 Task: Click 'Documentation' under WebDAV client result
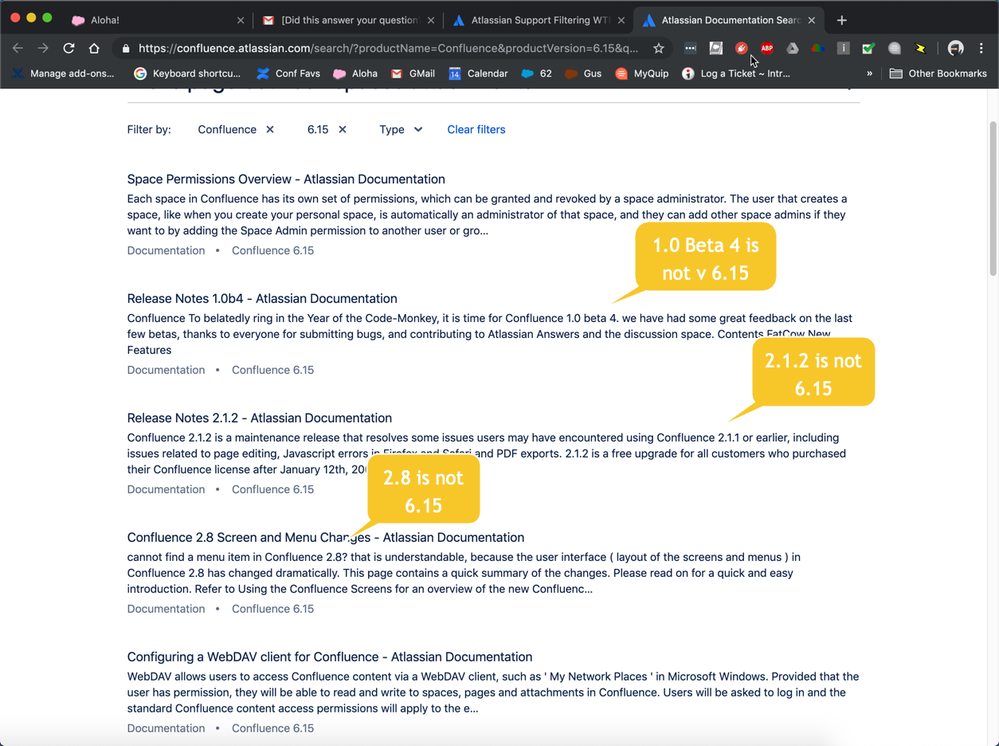click(166, 728)
